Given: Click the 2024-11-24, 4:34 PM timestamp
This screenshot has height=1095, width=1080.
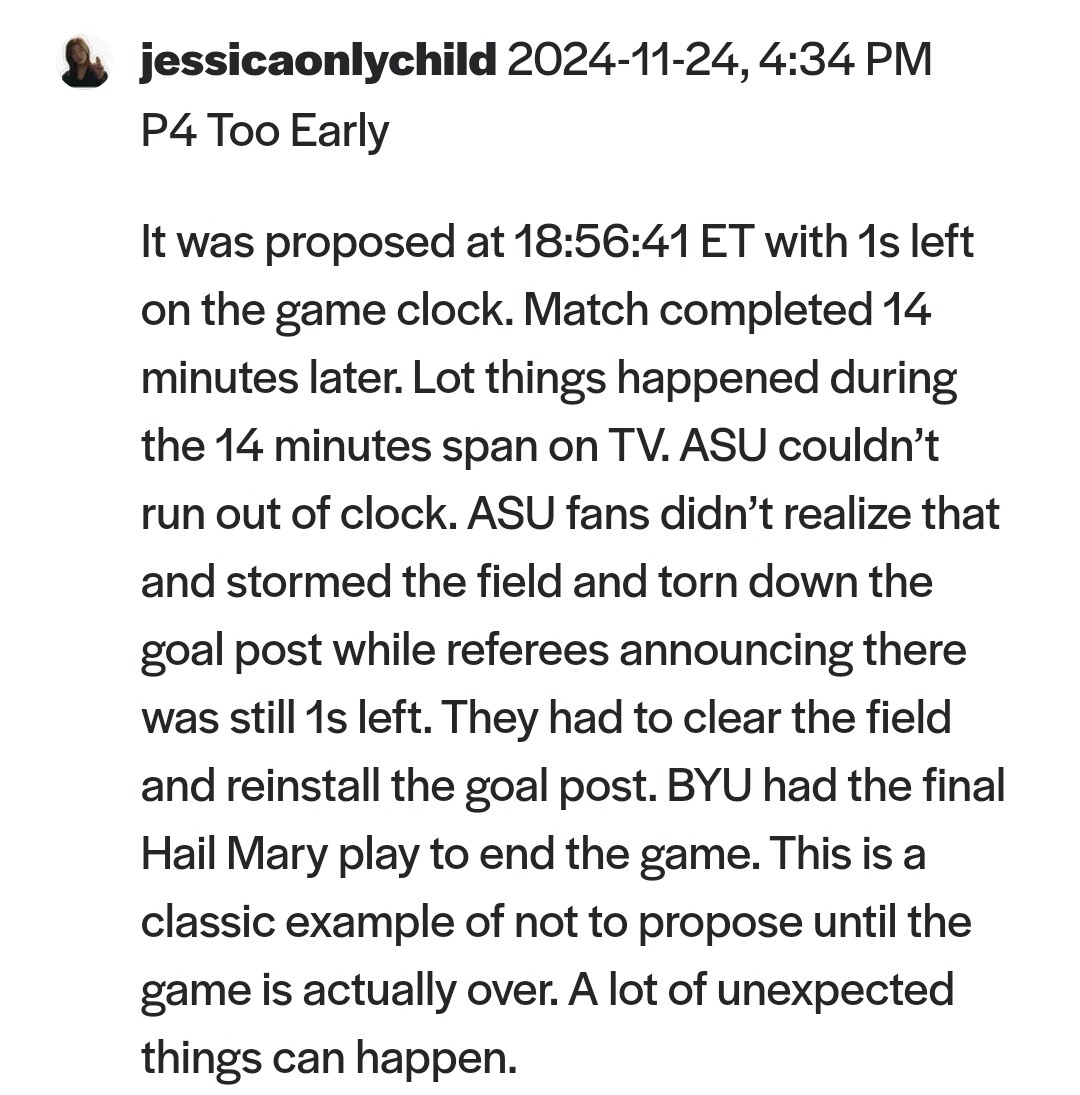Looking at the screenshot, I should (x=719, y=60).
